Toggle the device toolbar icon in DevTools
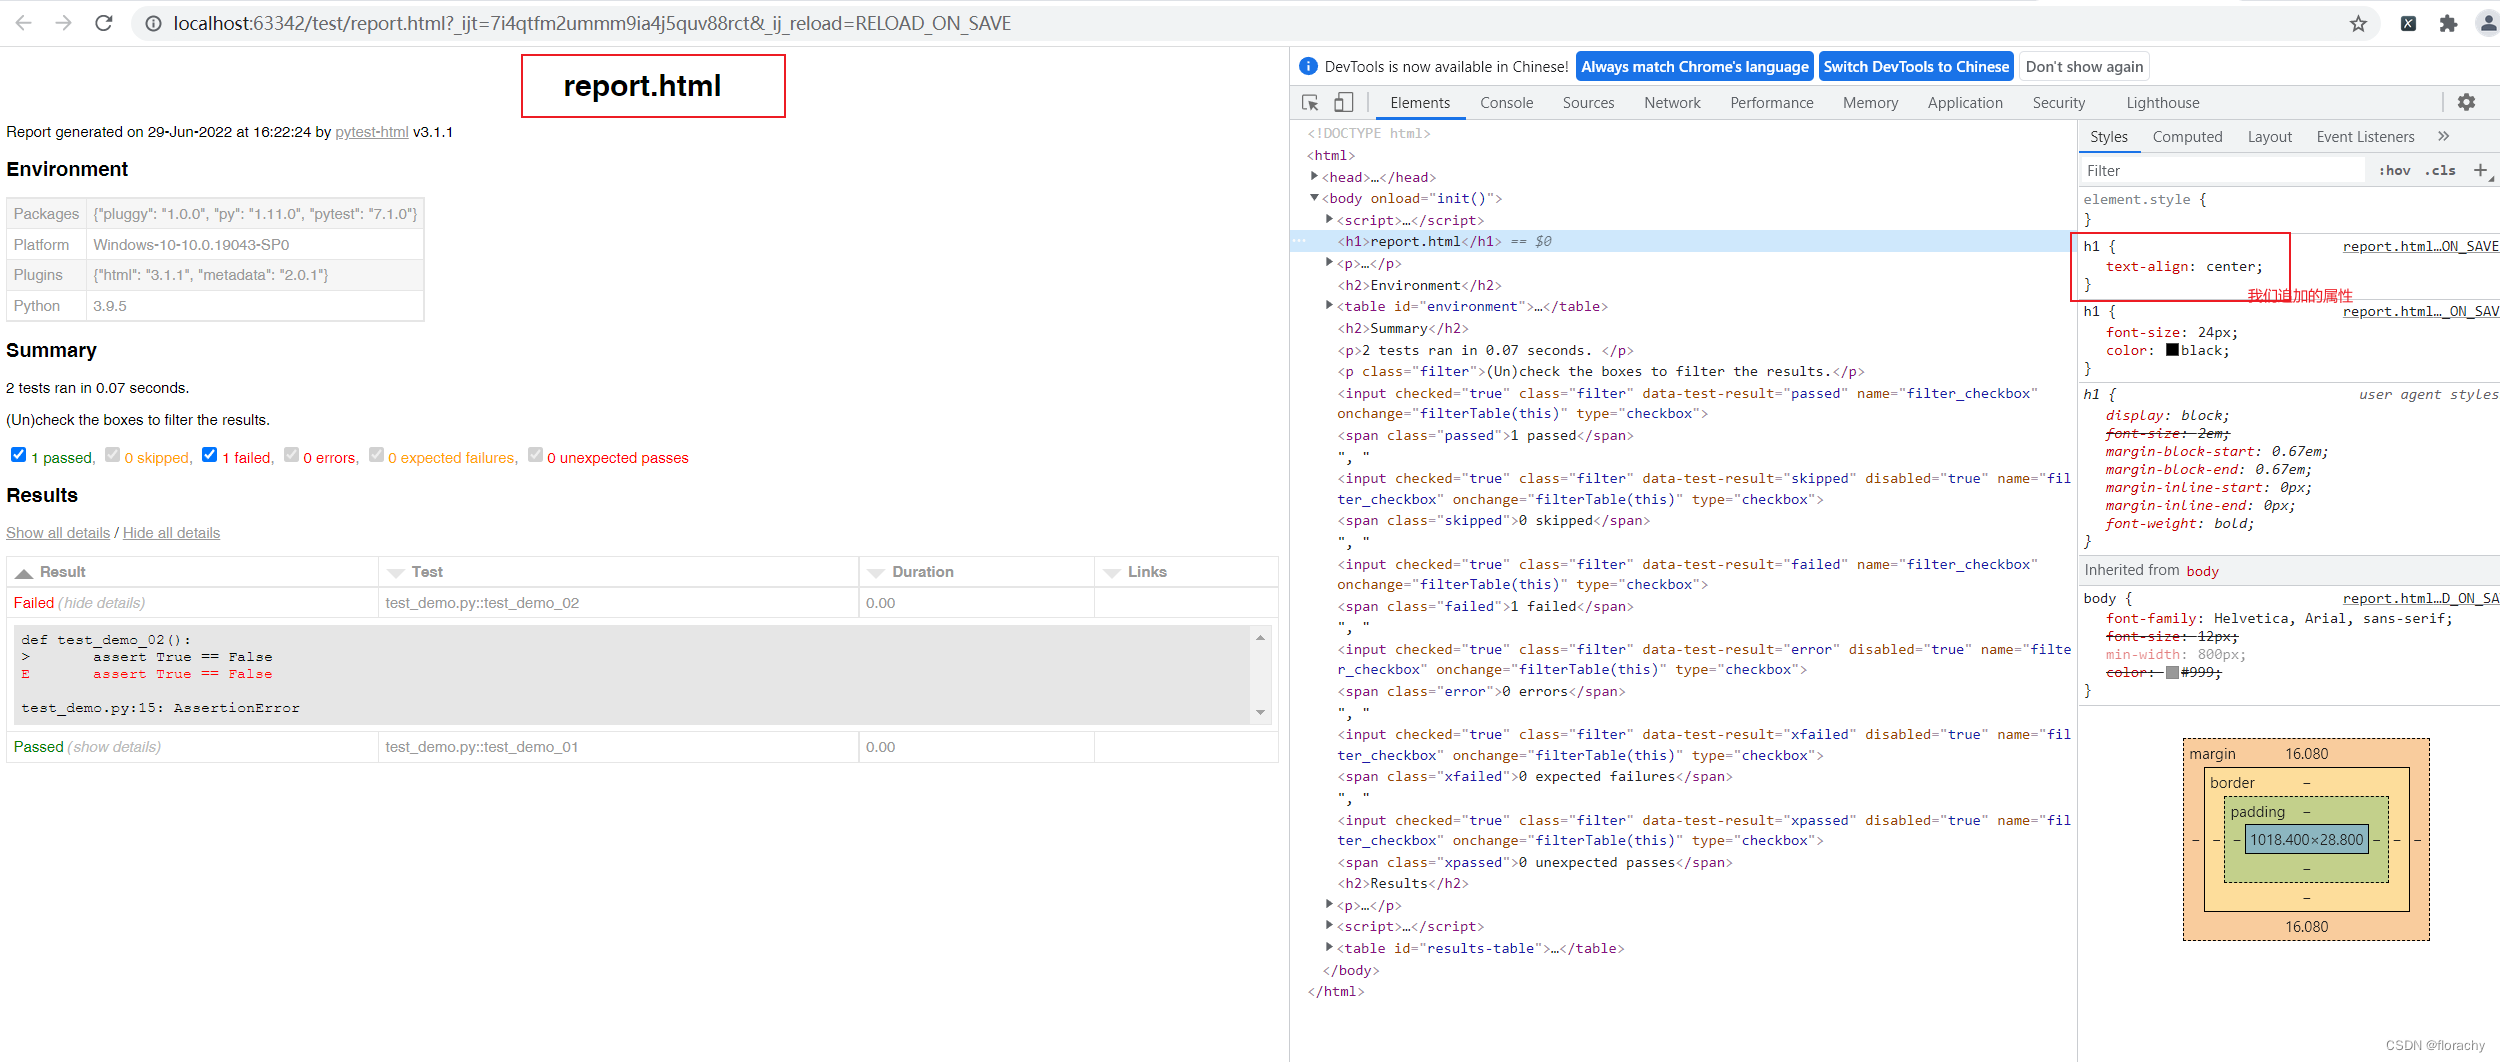This screenshot has height=1062, width=2500. click(x=1343, y=103)
